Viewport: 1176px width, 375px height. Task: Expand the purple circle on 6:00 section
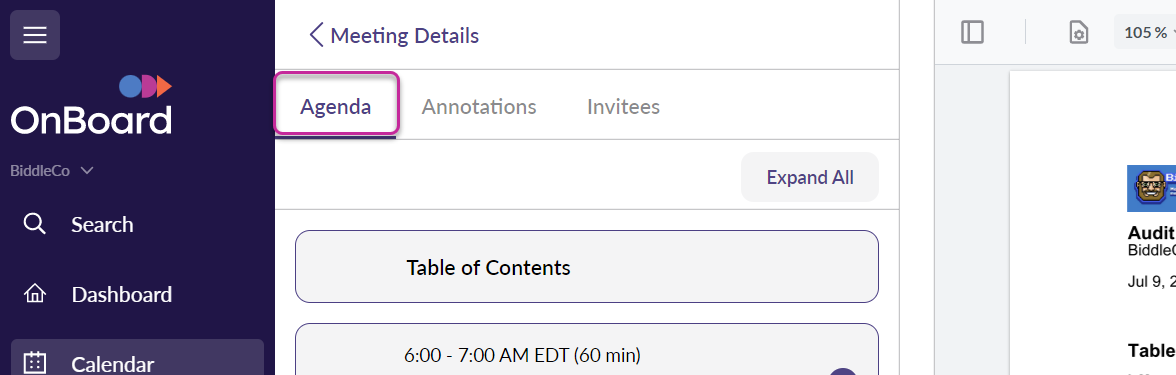pos(843,371)
